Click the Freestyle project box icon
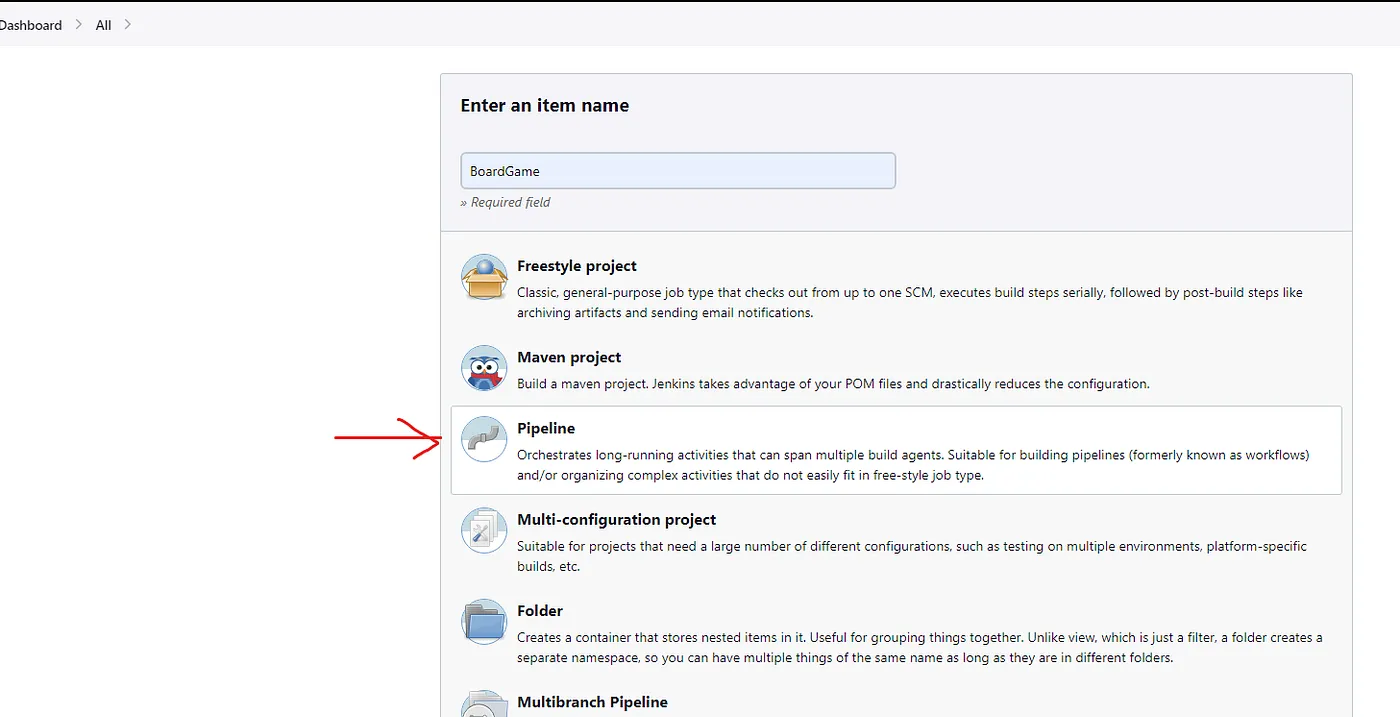The image size is (1400, 717). tap(484, 277)
